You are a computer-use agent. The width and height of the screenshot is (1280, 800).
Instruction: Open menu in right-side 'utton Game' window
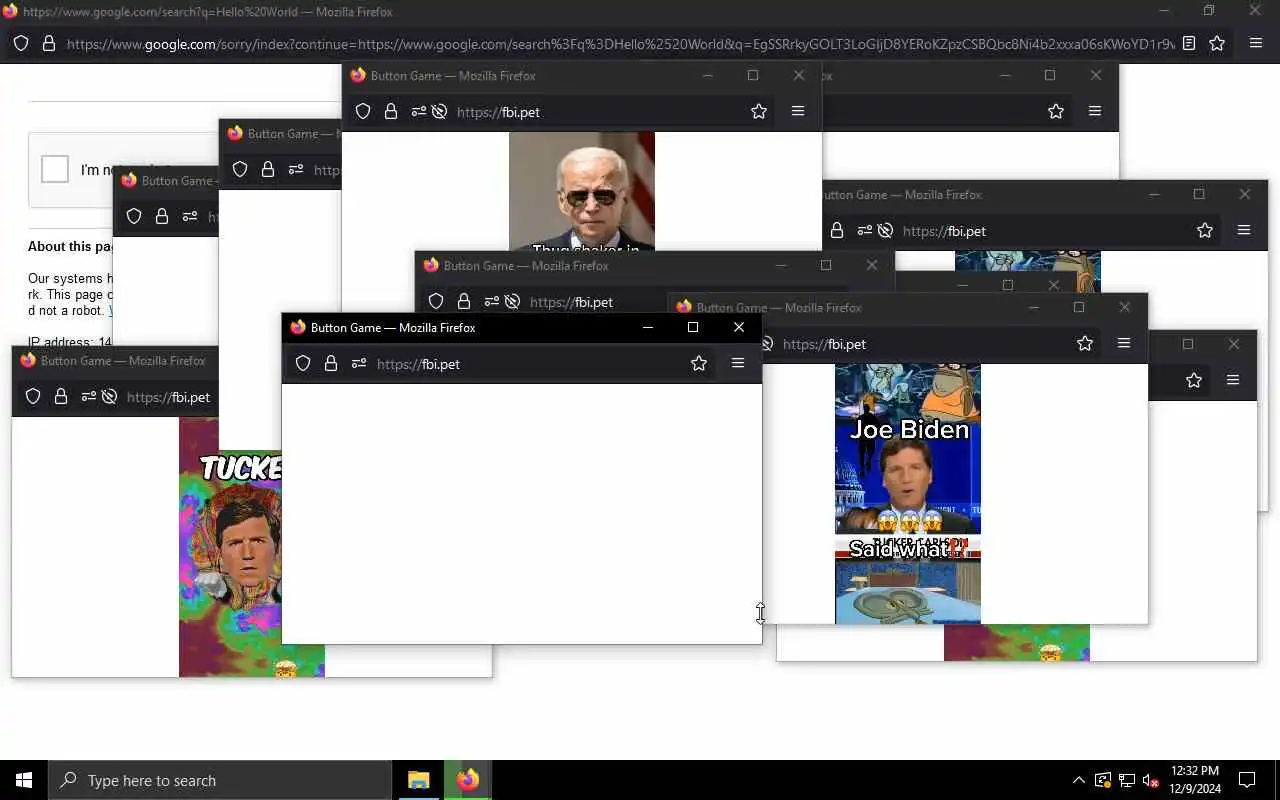point(1244,231)
